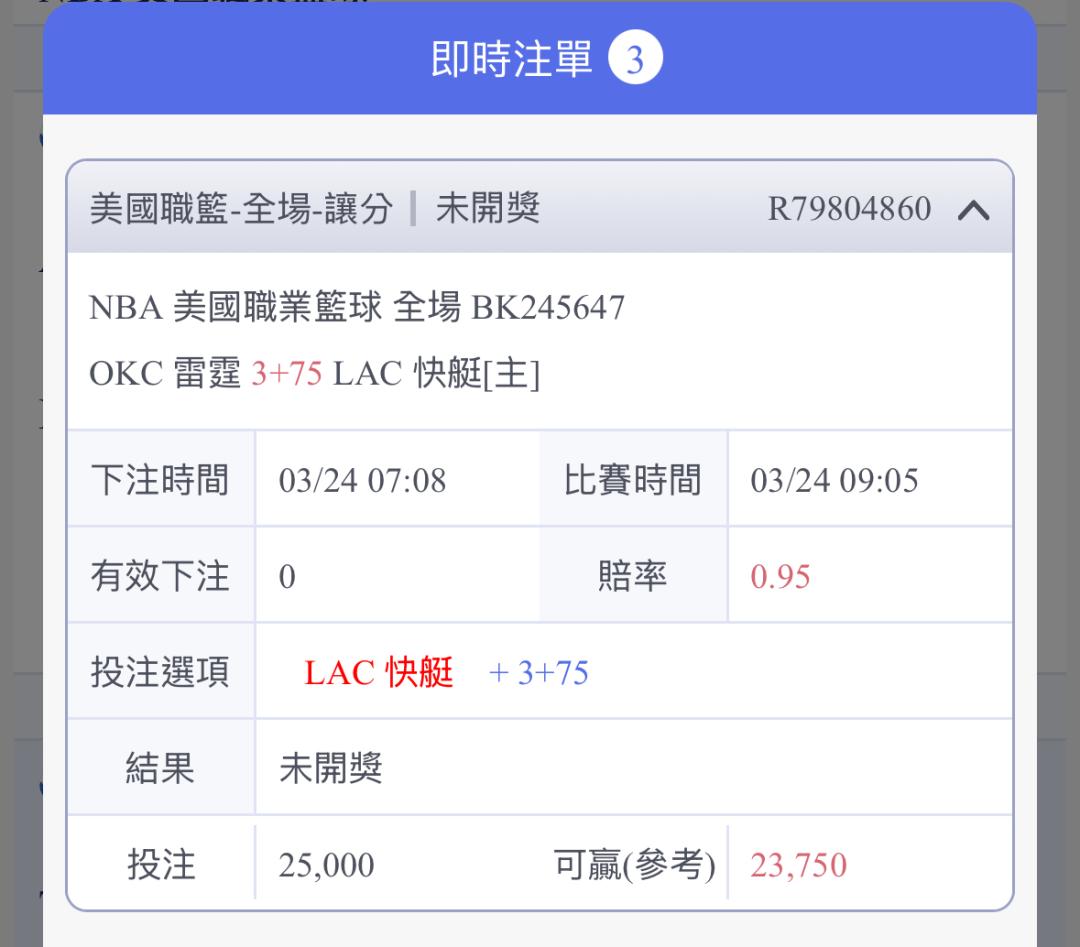Tap the blue + 3+75 spread value

(x=539, y=672)
